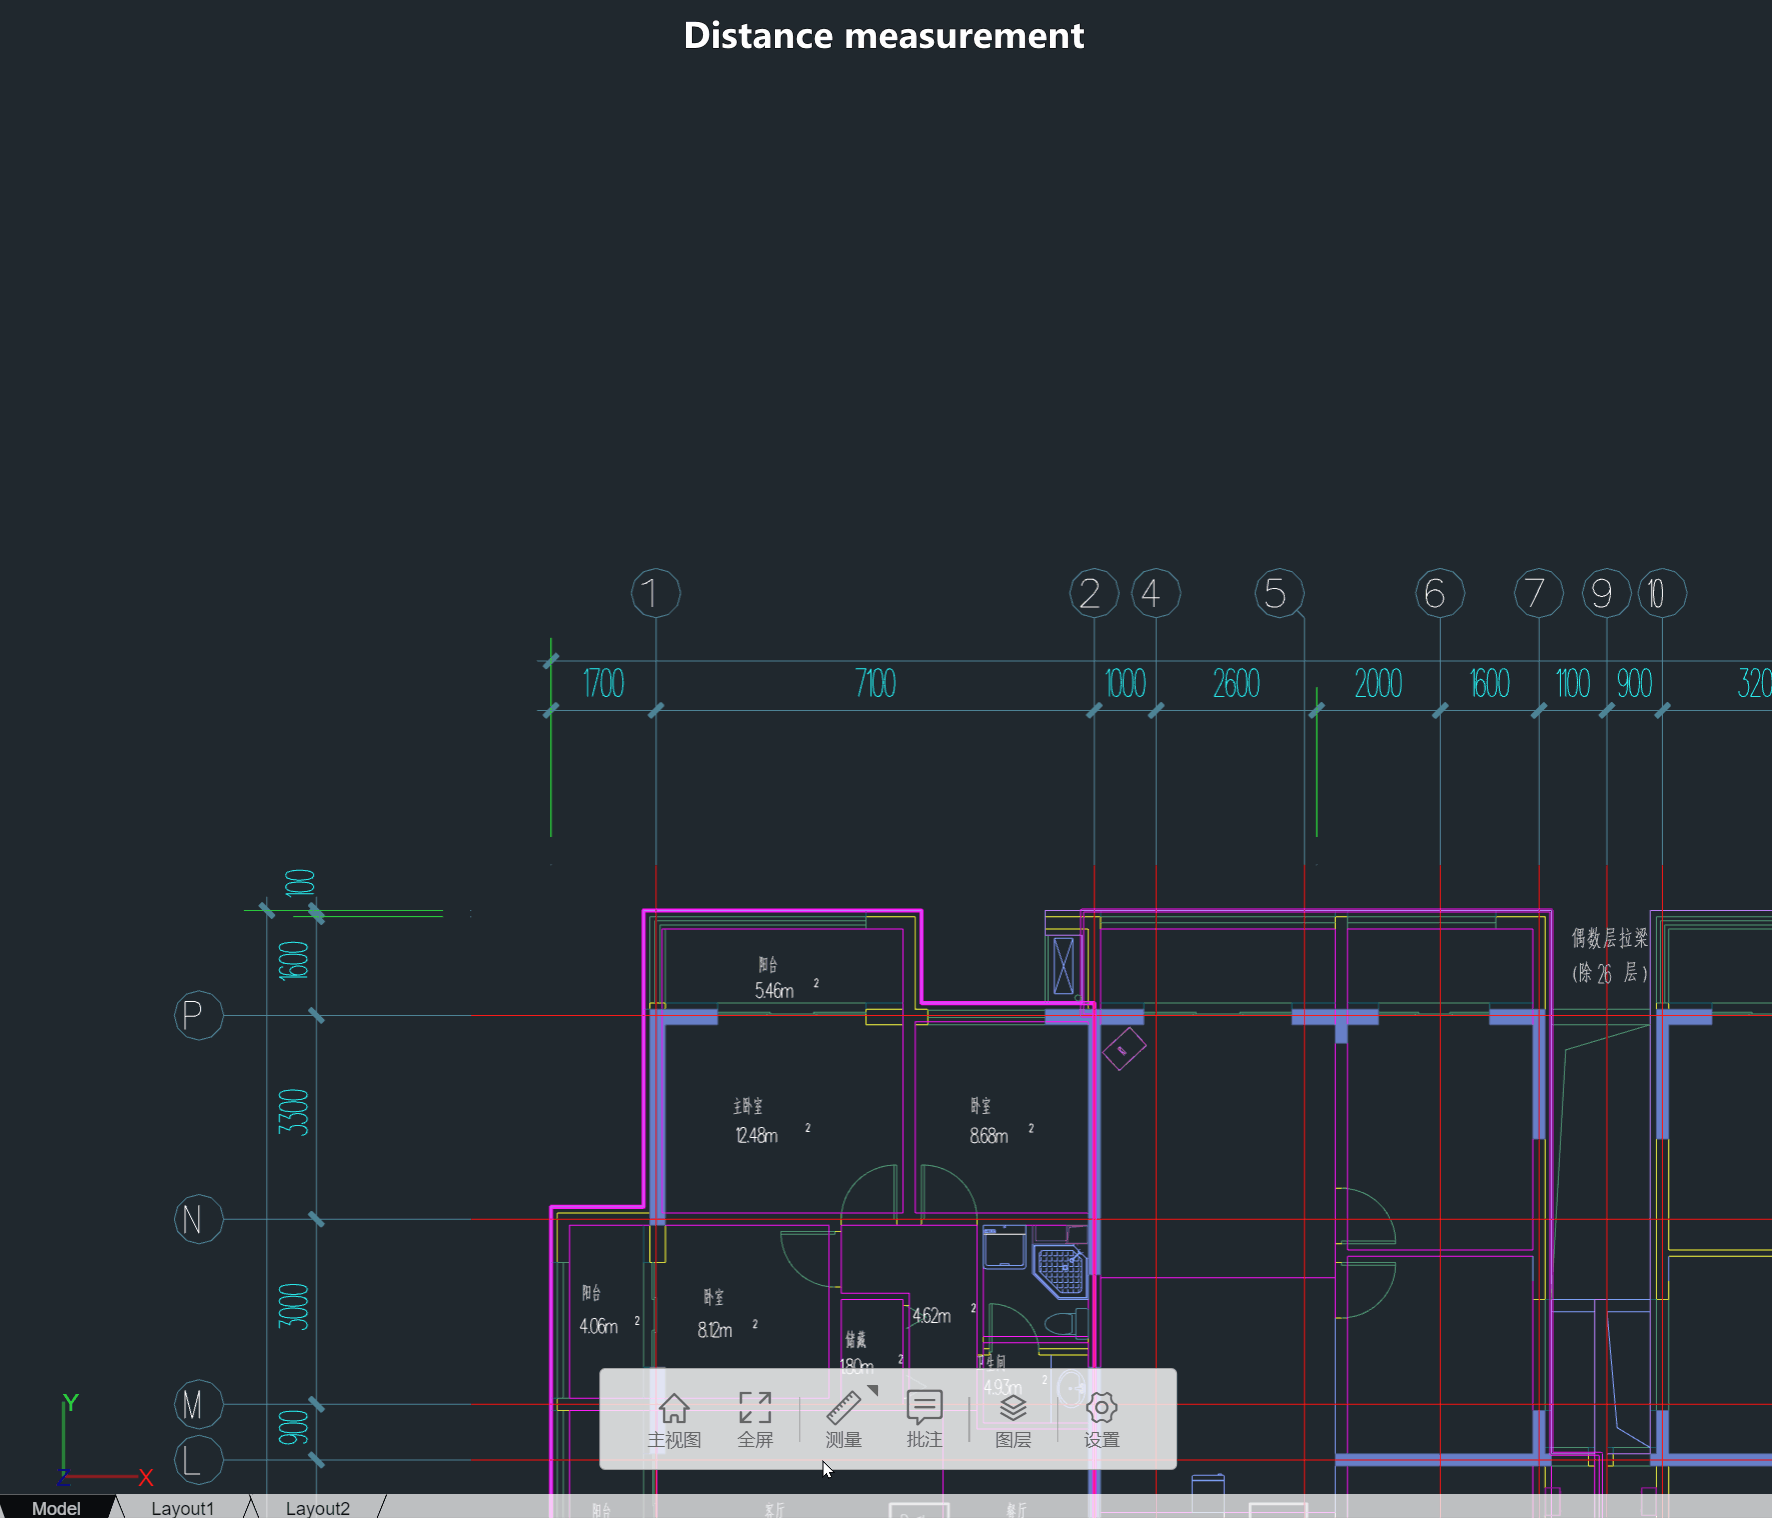Click the stacked-layers icon above 图层
Image resolution: width=1772 pixels, height=1518 pixels.
pos(1012,1407)
